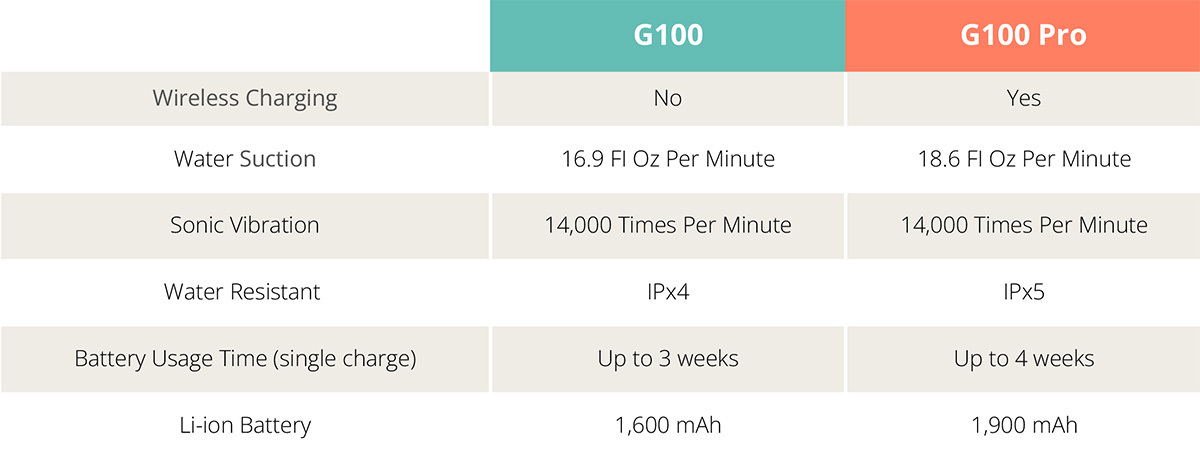Click the "Up to 3 weeks" cell
The image size is (1200, 461).
click(668, 358)
